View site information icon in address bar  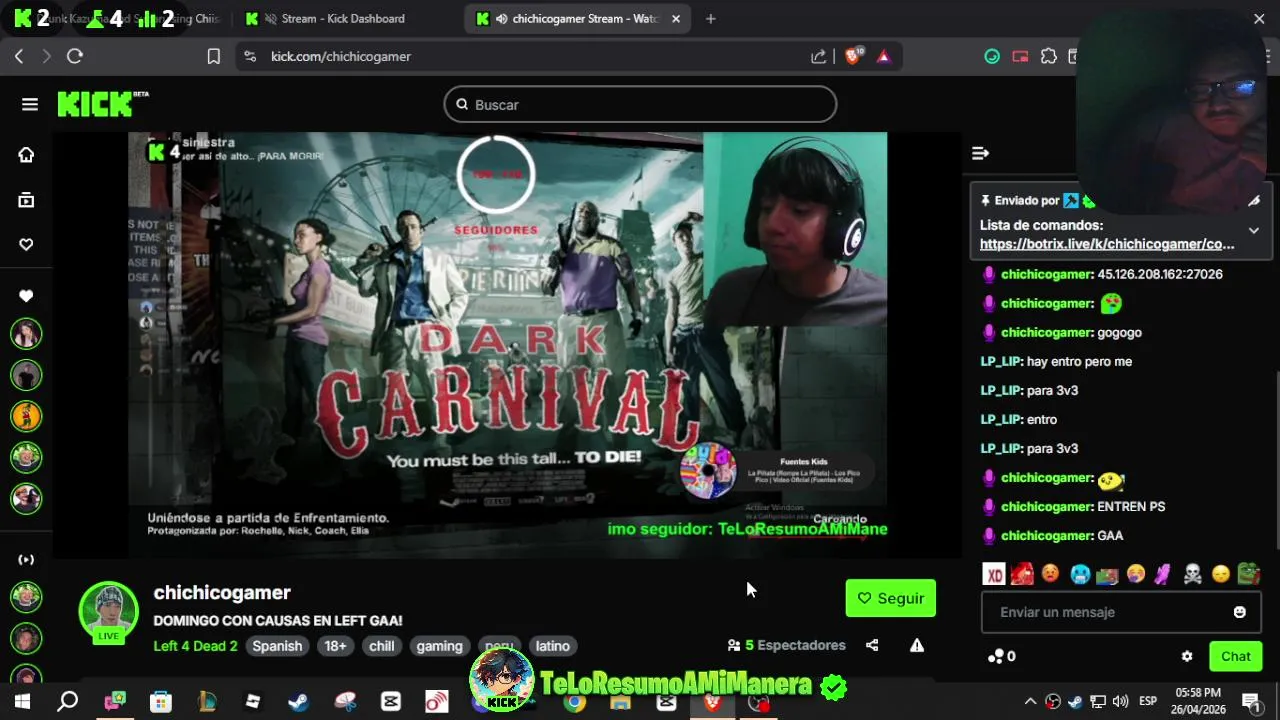[x=250, y=57]
